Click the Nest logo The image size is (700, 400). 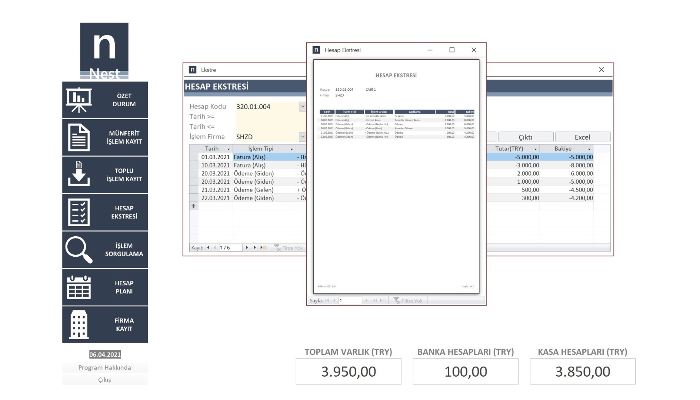click(104, 51)
